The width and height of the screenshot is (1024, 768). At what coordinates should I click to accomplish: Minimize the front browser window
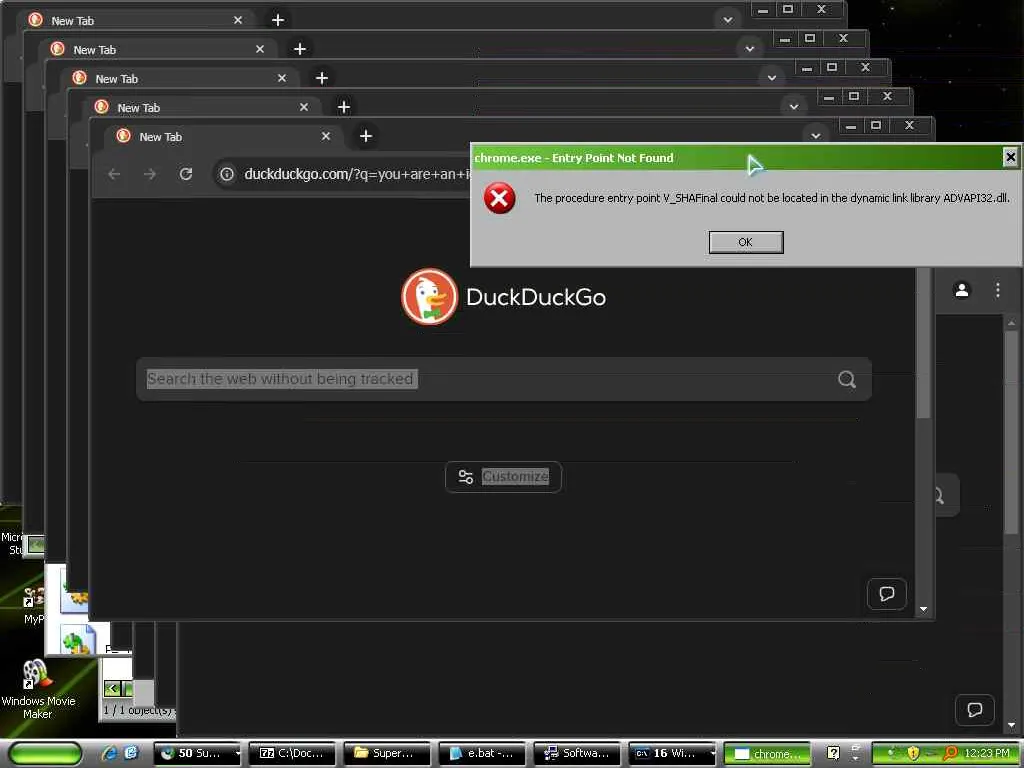coord(850,125)
